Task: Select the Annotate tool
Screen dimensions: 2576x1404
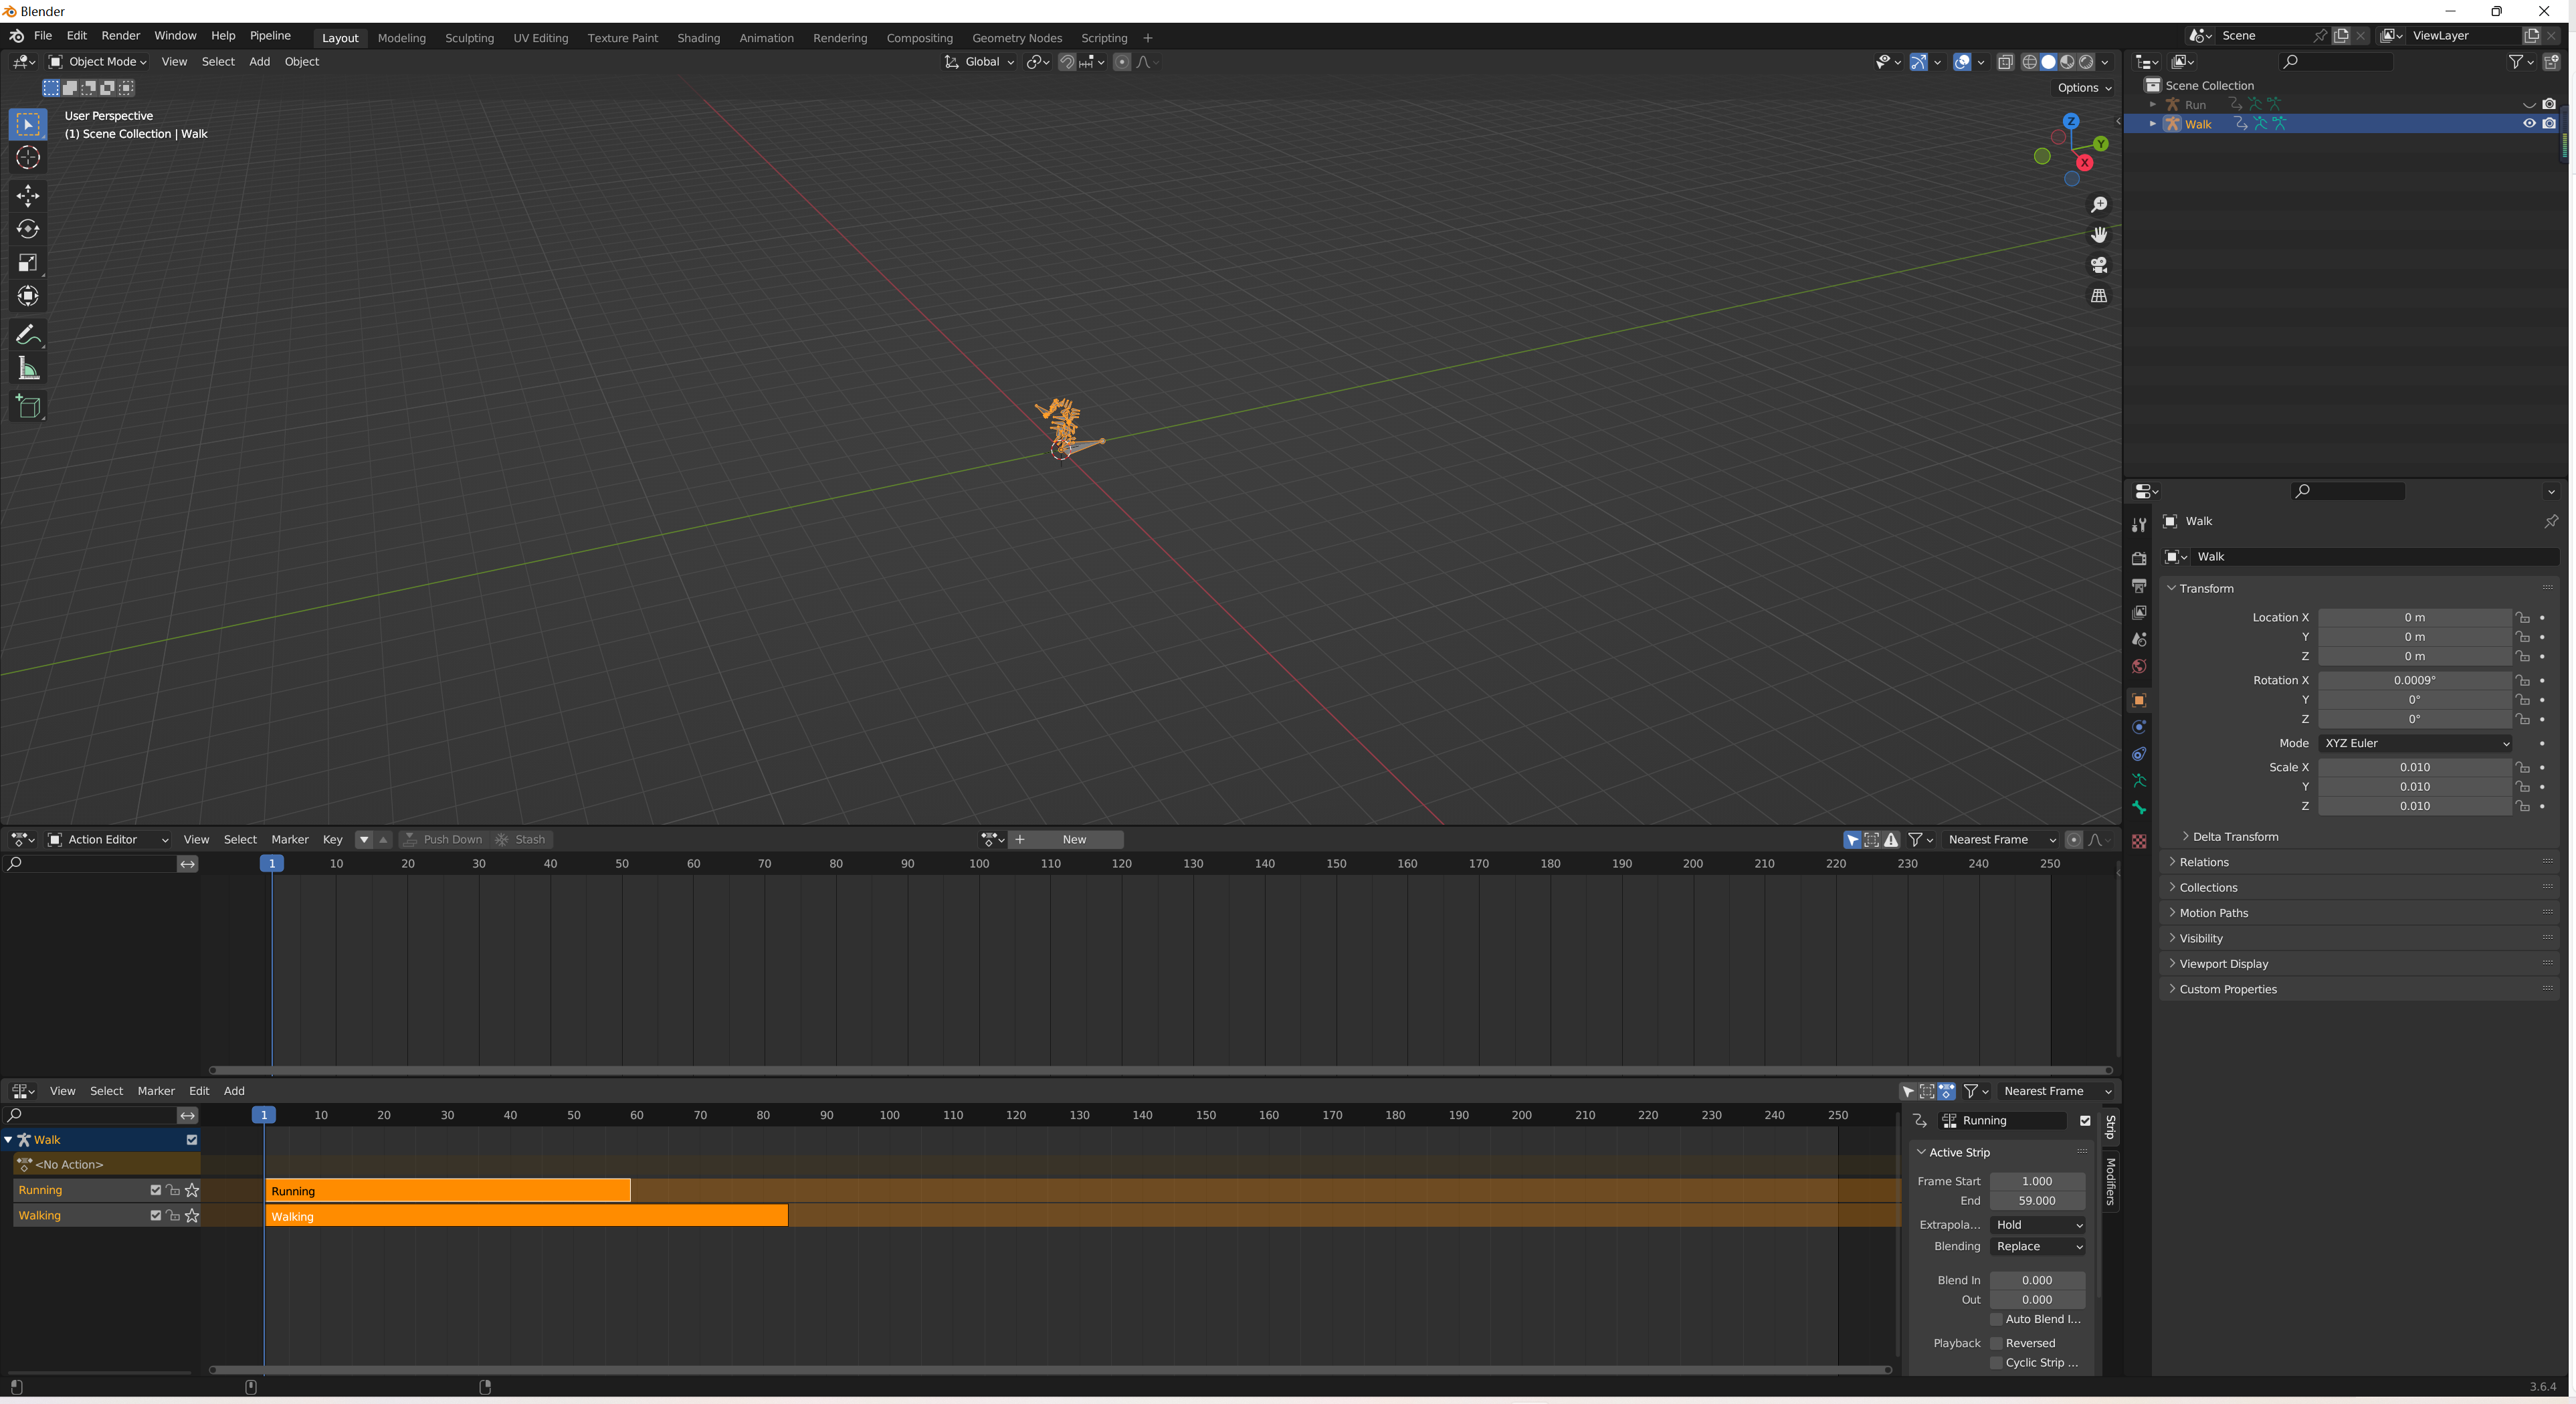Action: (28, 334)
